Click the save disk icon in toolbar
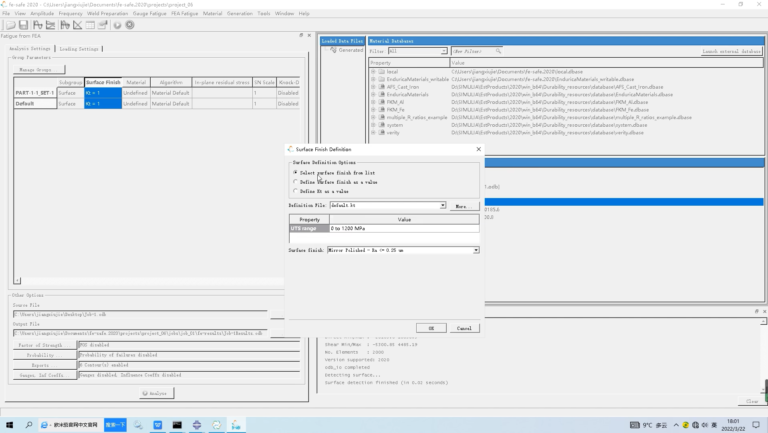768x433 pixels. pyautogui.click(x=23, y=25)
